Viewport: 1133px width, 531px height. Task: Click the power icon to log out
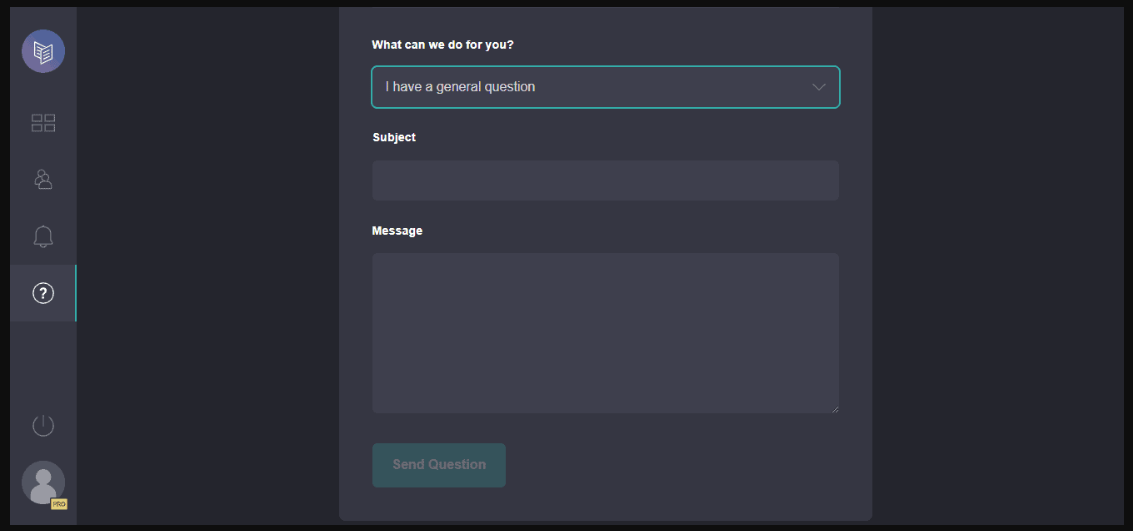click(x=43, y=425)
